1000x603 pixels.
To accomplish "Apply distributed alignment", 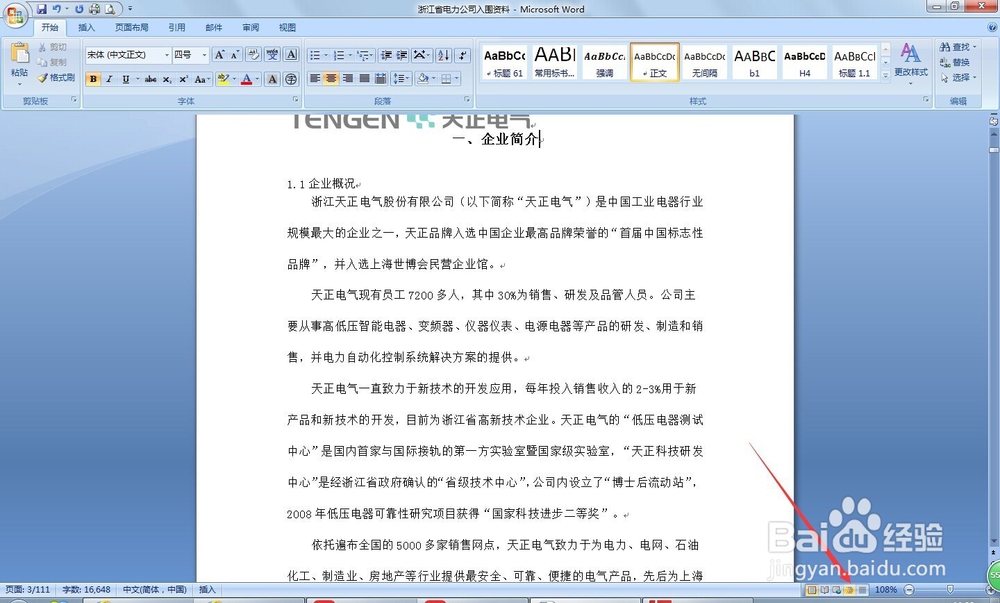I will point(380,78).
